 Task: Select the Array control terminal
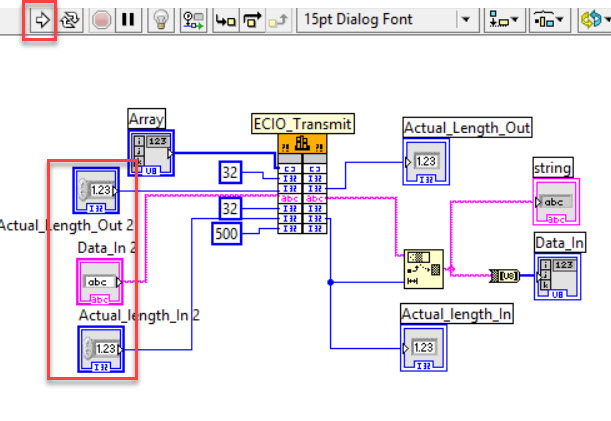(151, 153)
